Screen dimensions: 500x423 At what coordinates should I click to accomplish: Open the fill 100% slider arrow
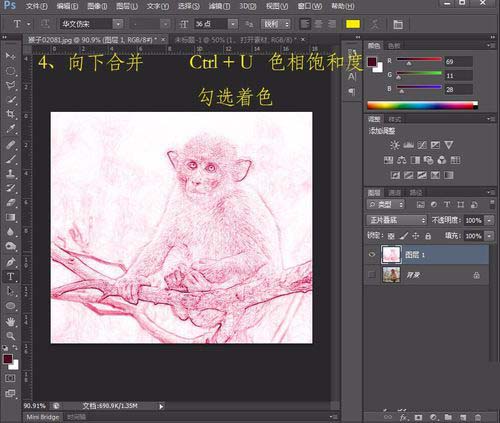click(x=489, y=236)
